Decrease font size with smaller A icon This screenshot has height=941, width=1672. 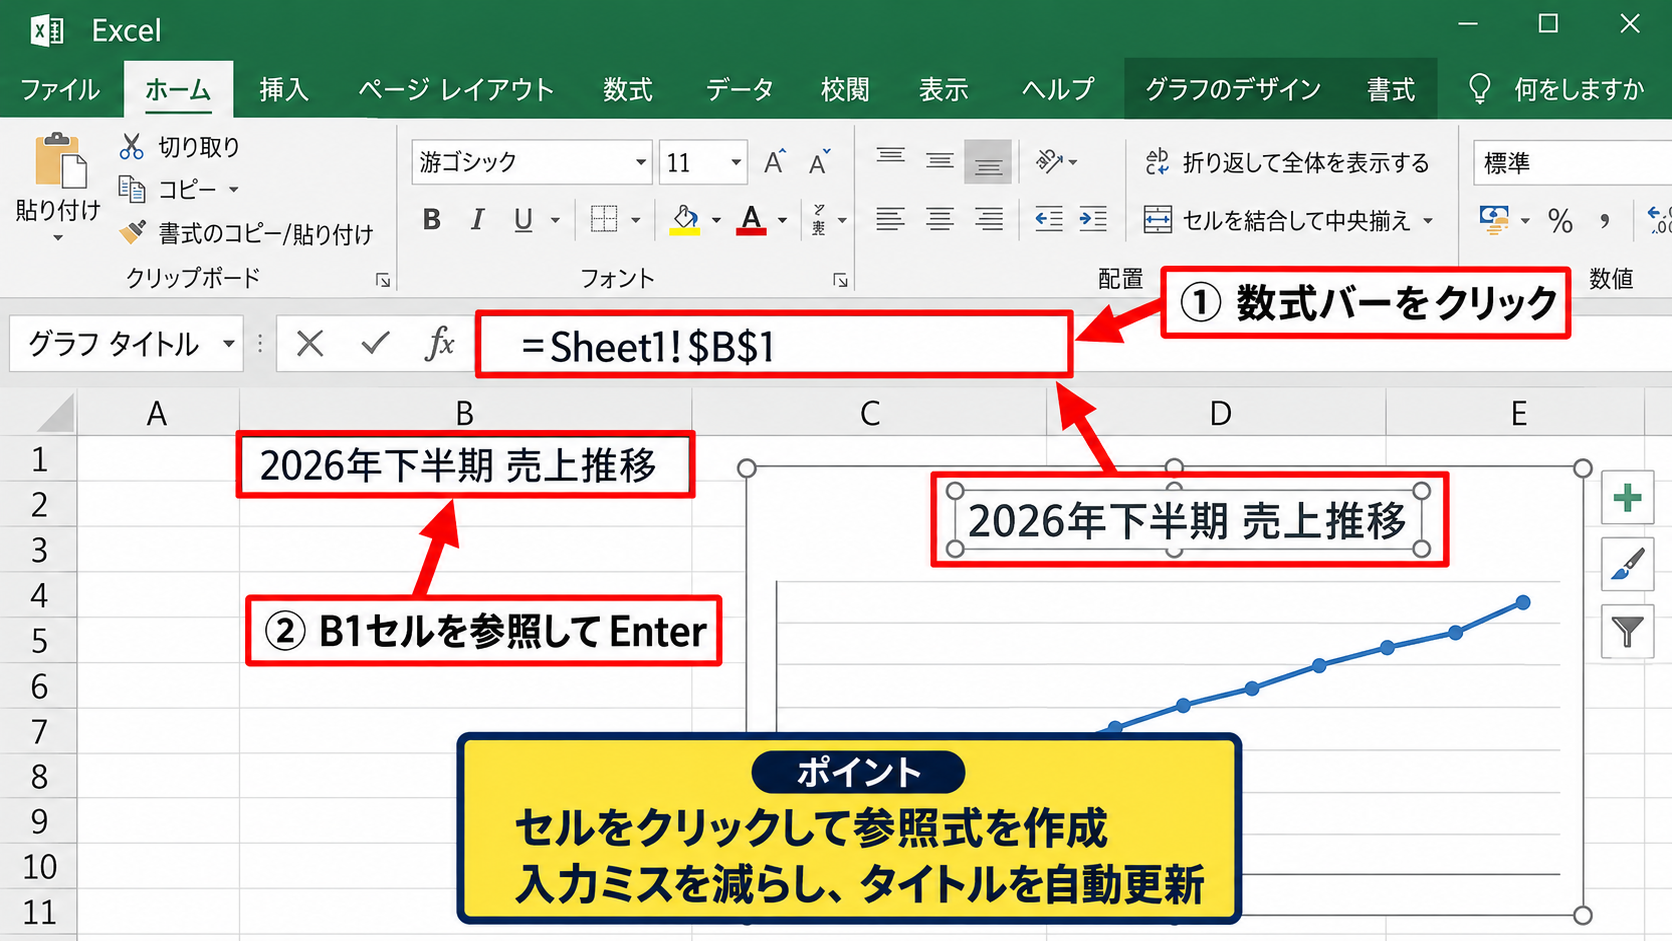click(819, 162)
